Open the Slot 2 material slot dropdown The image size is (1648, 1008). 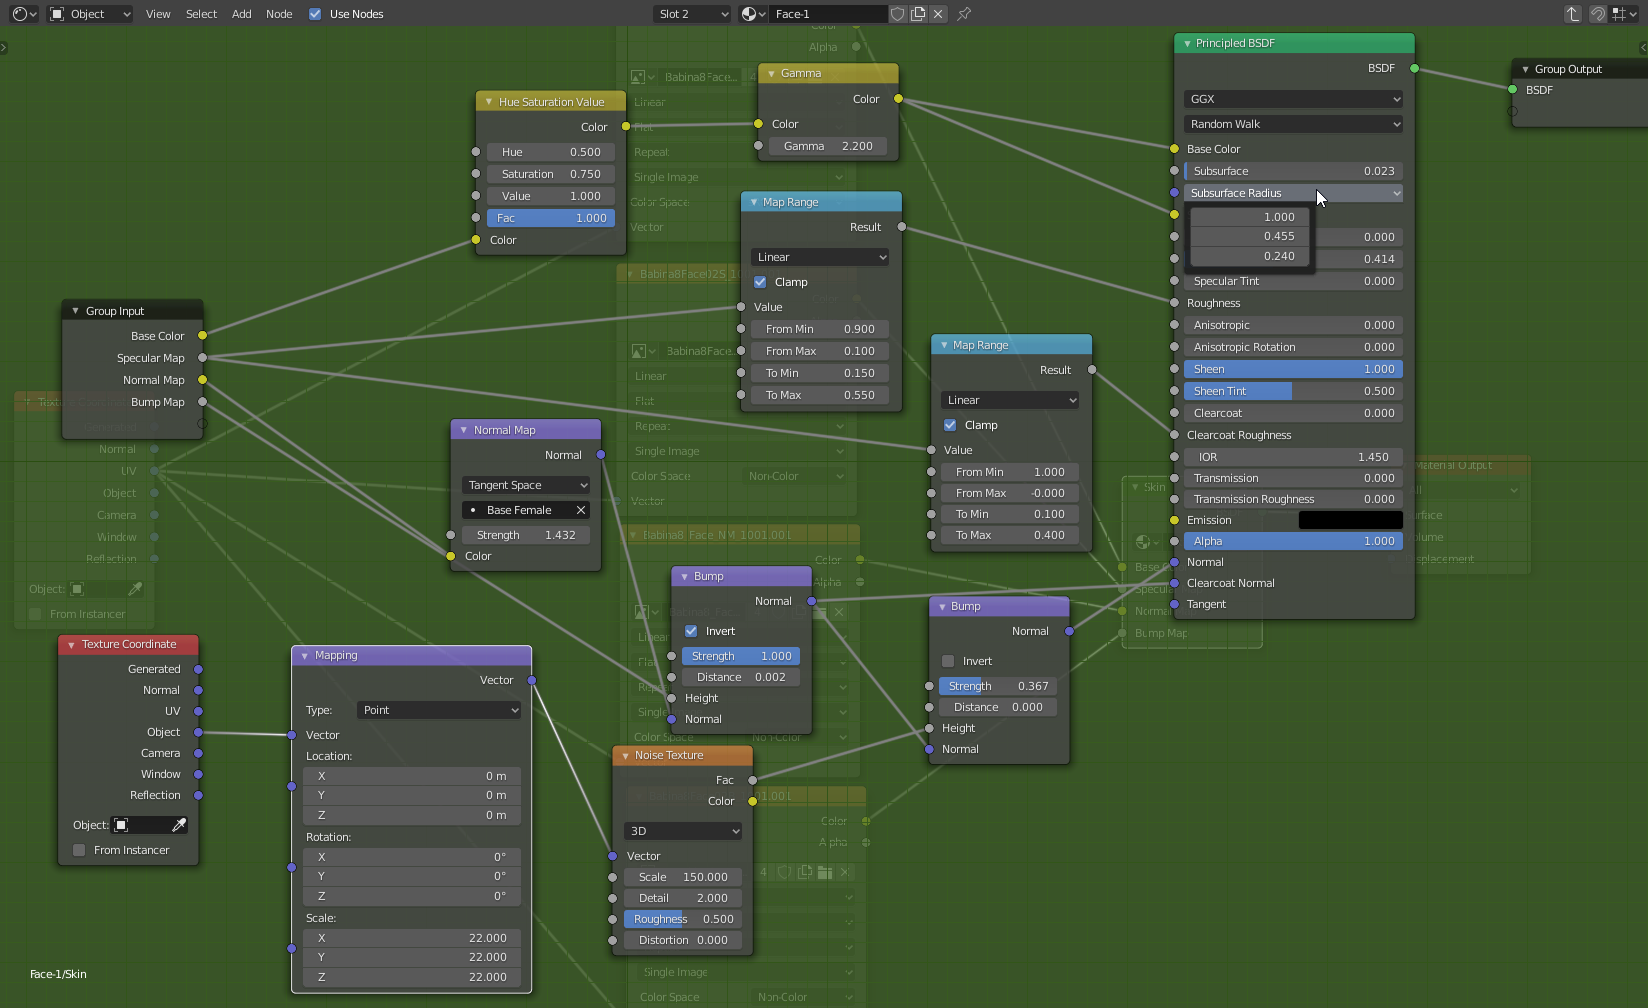[x=693, y=14]
